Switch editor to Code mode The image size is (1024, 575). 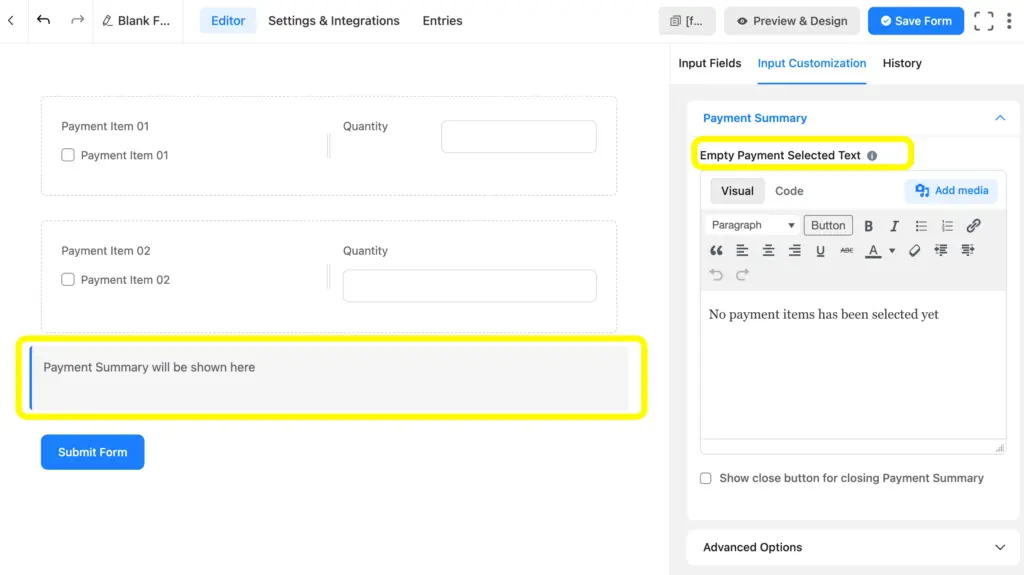[789, 191]
